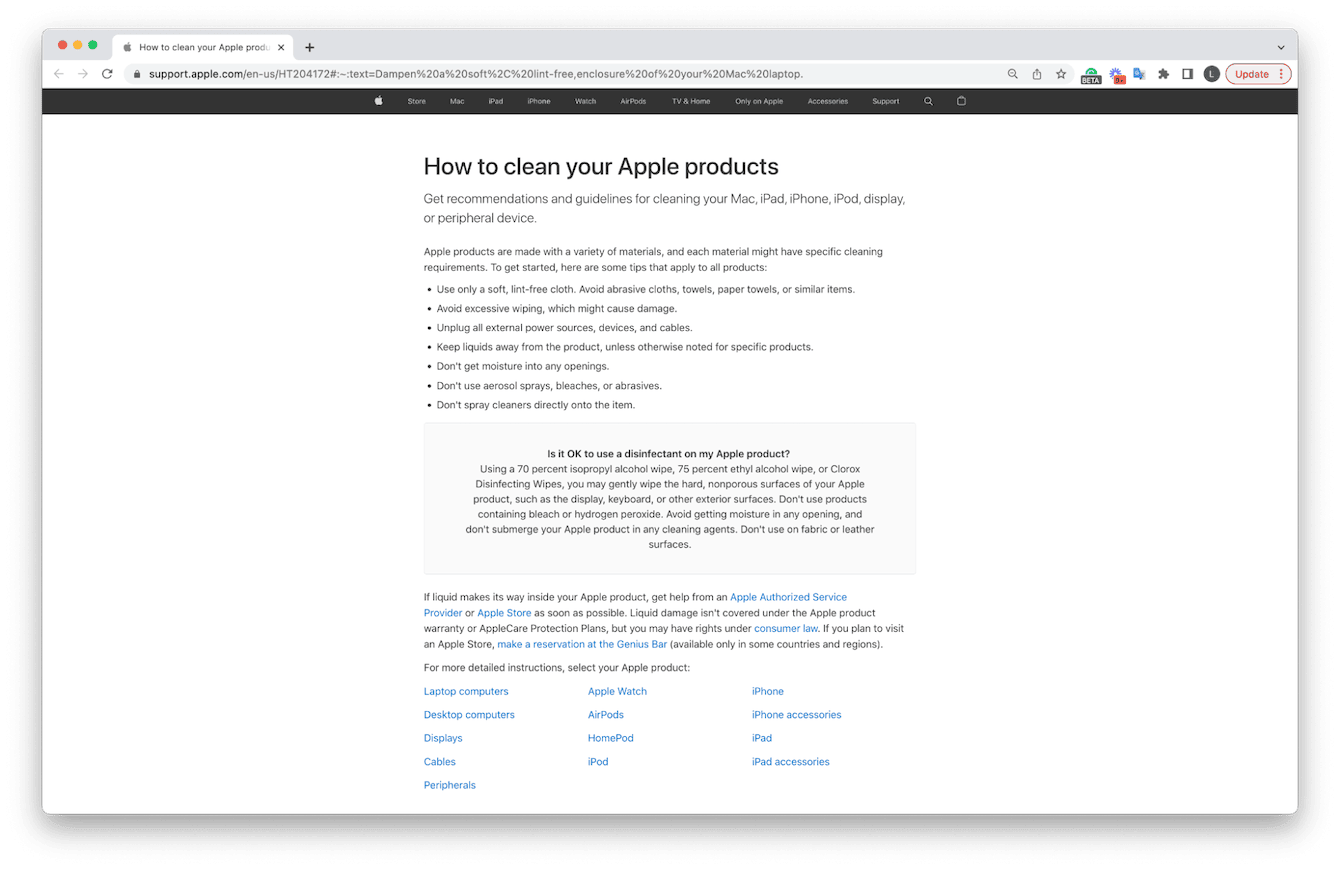Image resolution: width=1340 pixels, height=870 pixels.
Task: Reload the current page
Action: tap(107, 73)
